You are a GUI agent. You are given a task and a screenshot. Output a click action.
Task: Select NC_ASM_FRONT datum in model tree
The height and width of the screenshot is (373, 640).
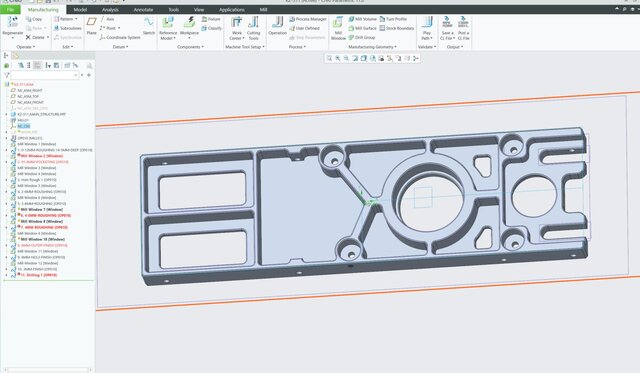point(31,102)
